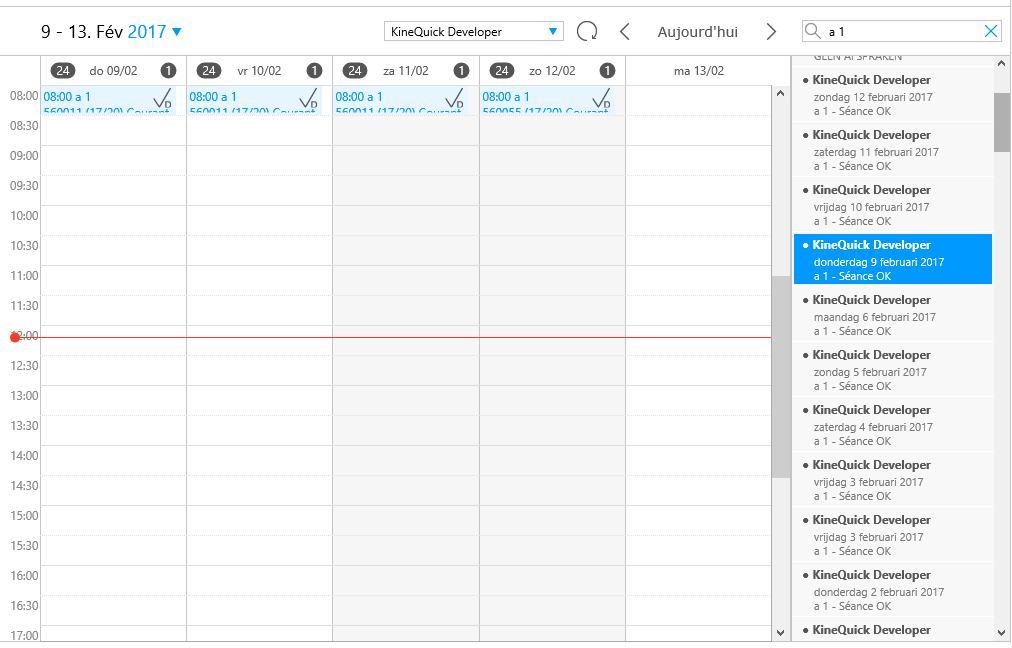Image resolution: width=1012 pixels, height=648 pixels.
Task: Click the 24 badge beside vr 10/02
Action: (x=208, y=70)
